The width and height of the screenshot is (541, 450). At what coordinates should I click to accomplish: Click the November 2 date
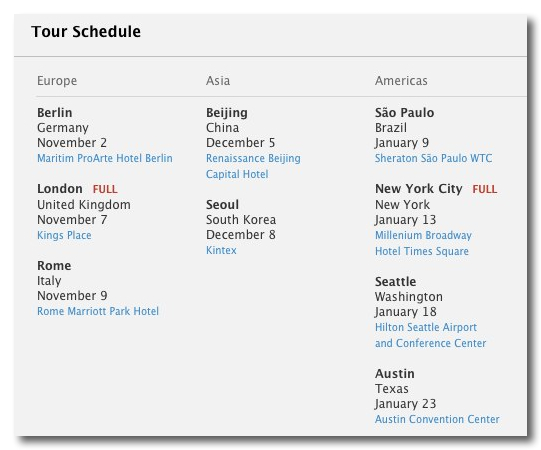click(x=72, y=143)
